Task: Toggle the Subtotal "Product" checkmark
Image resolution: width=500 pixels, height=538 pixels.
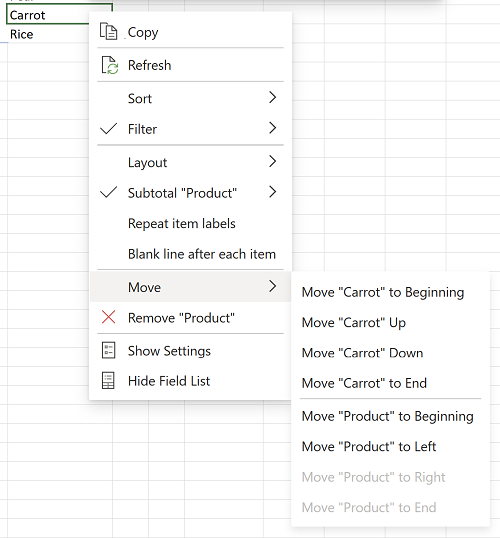Action: click(108, 192)
